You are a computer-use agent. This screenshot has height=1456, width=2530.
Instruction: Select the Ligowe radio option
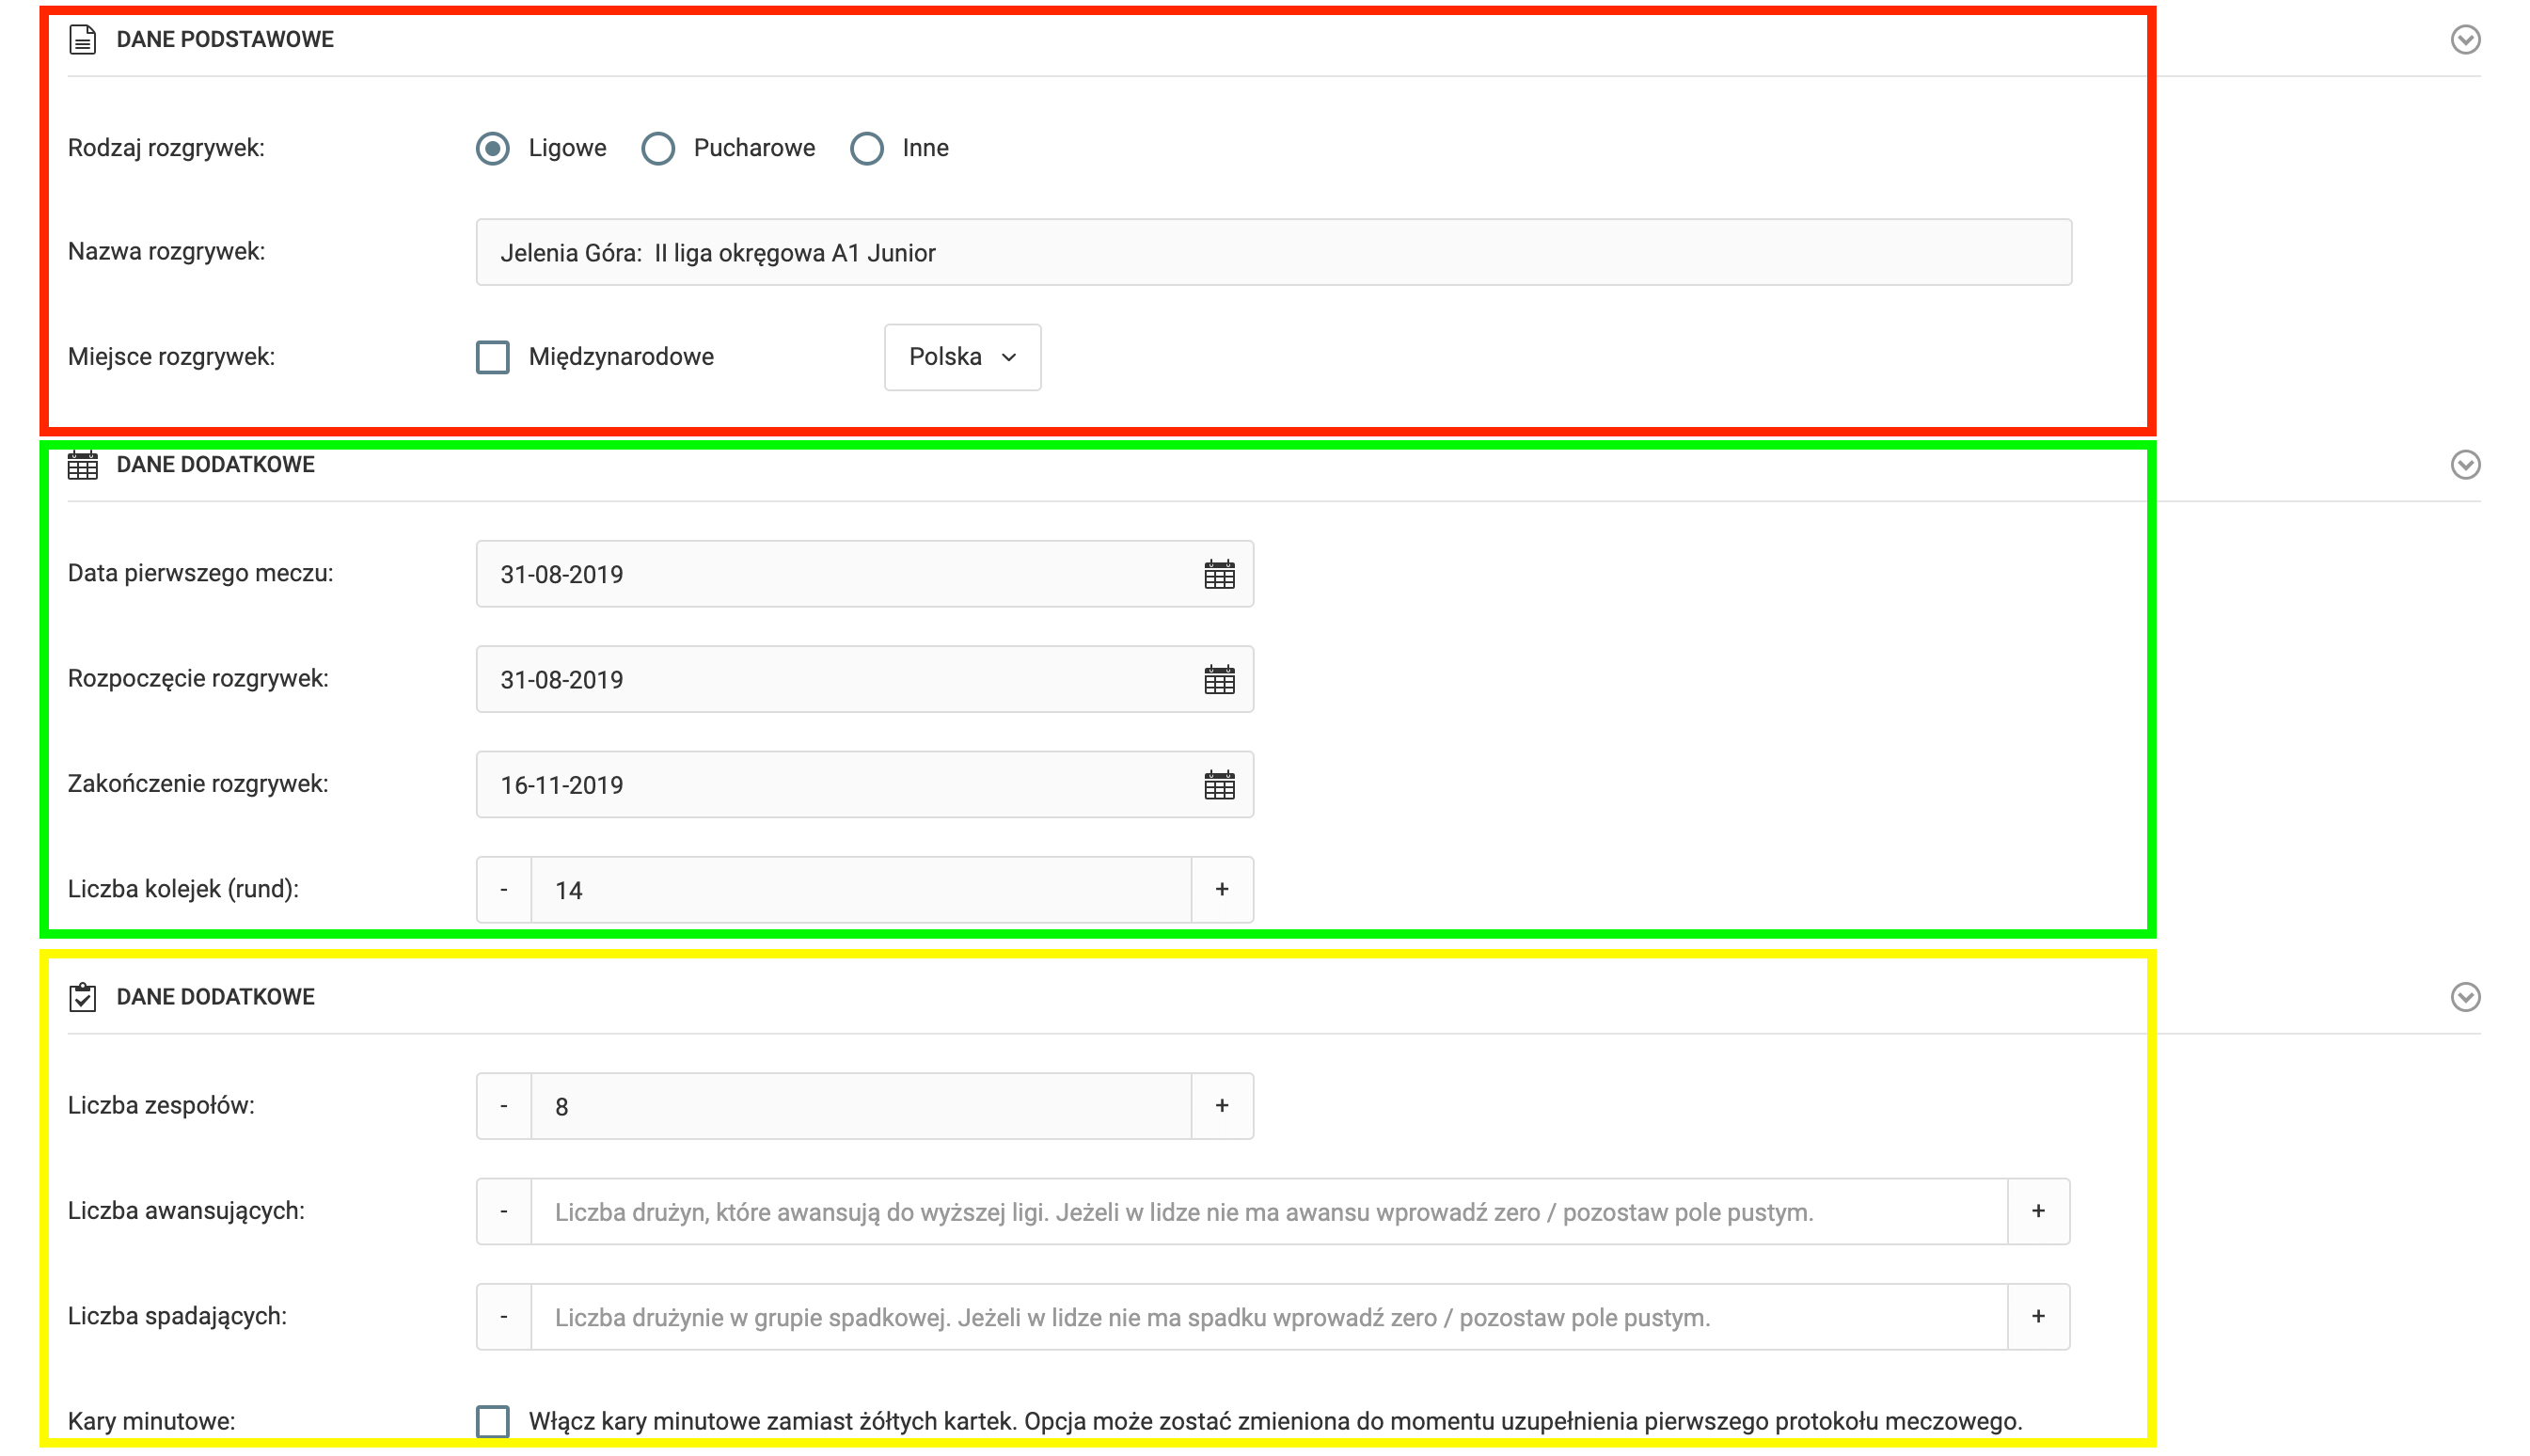pyautogui.click(x=492, y=148)
